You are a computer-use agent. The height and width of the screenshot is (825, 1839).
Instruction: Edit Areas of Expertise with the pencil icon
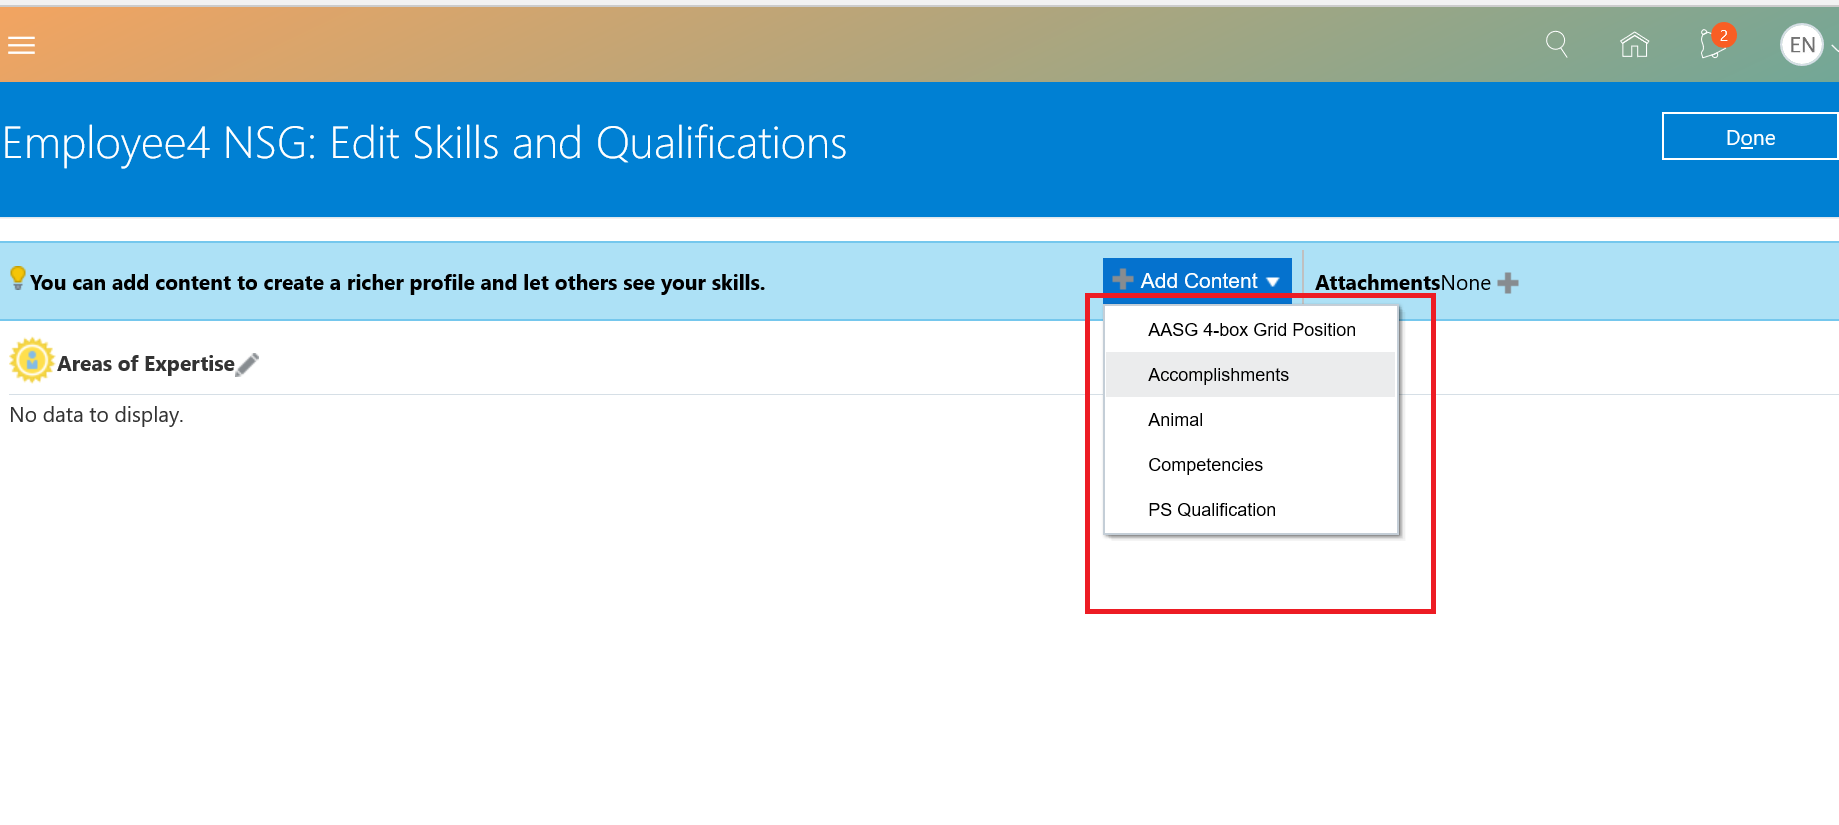(x=248, y=364)
